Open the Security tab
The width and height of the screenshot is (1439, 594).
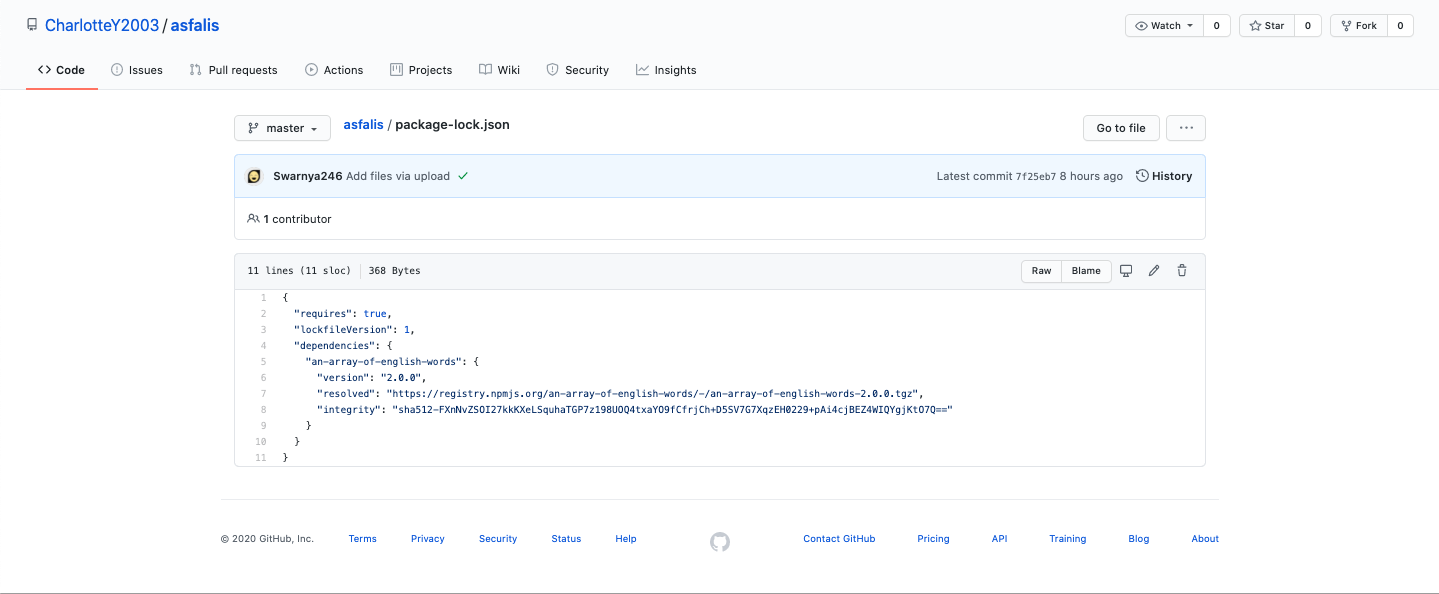(x=578, y=70)
